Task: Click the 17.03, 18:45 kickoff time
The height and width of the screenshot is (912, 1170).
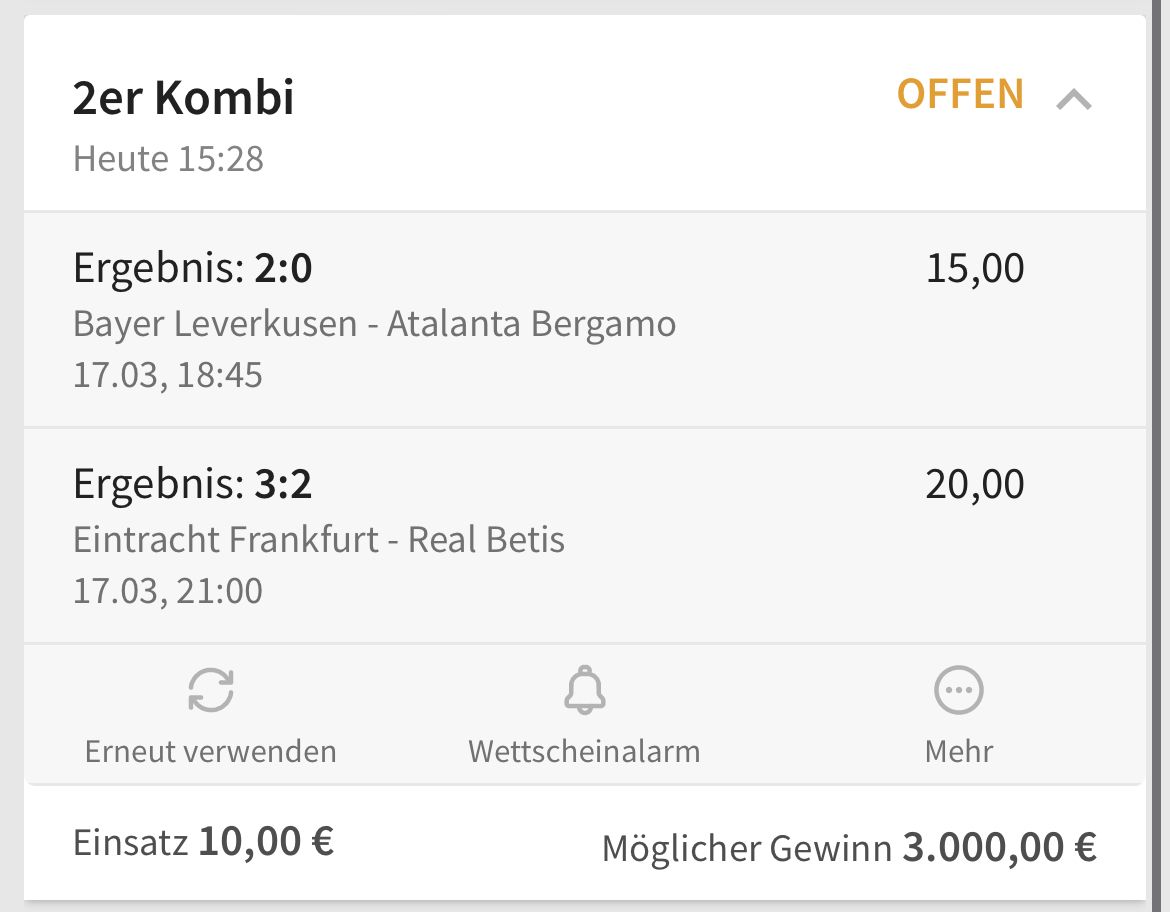Action: (x=168, y=375)
